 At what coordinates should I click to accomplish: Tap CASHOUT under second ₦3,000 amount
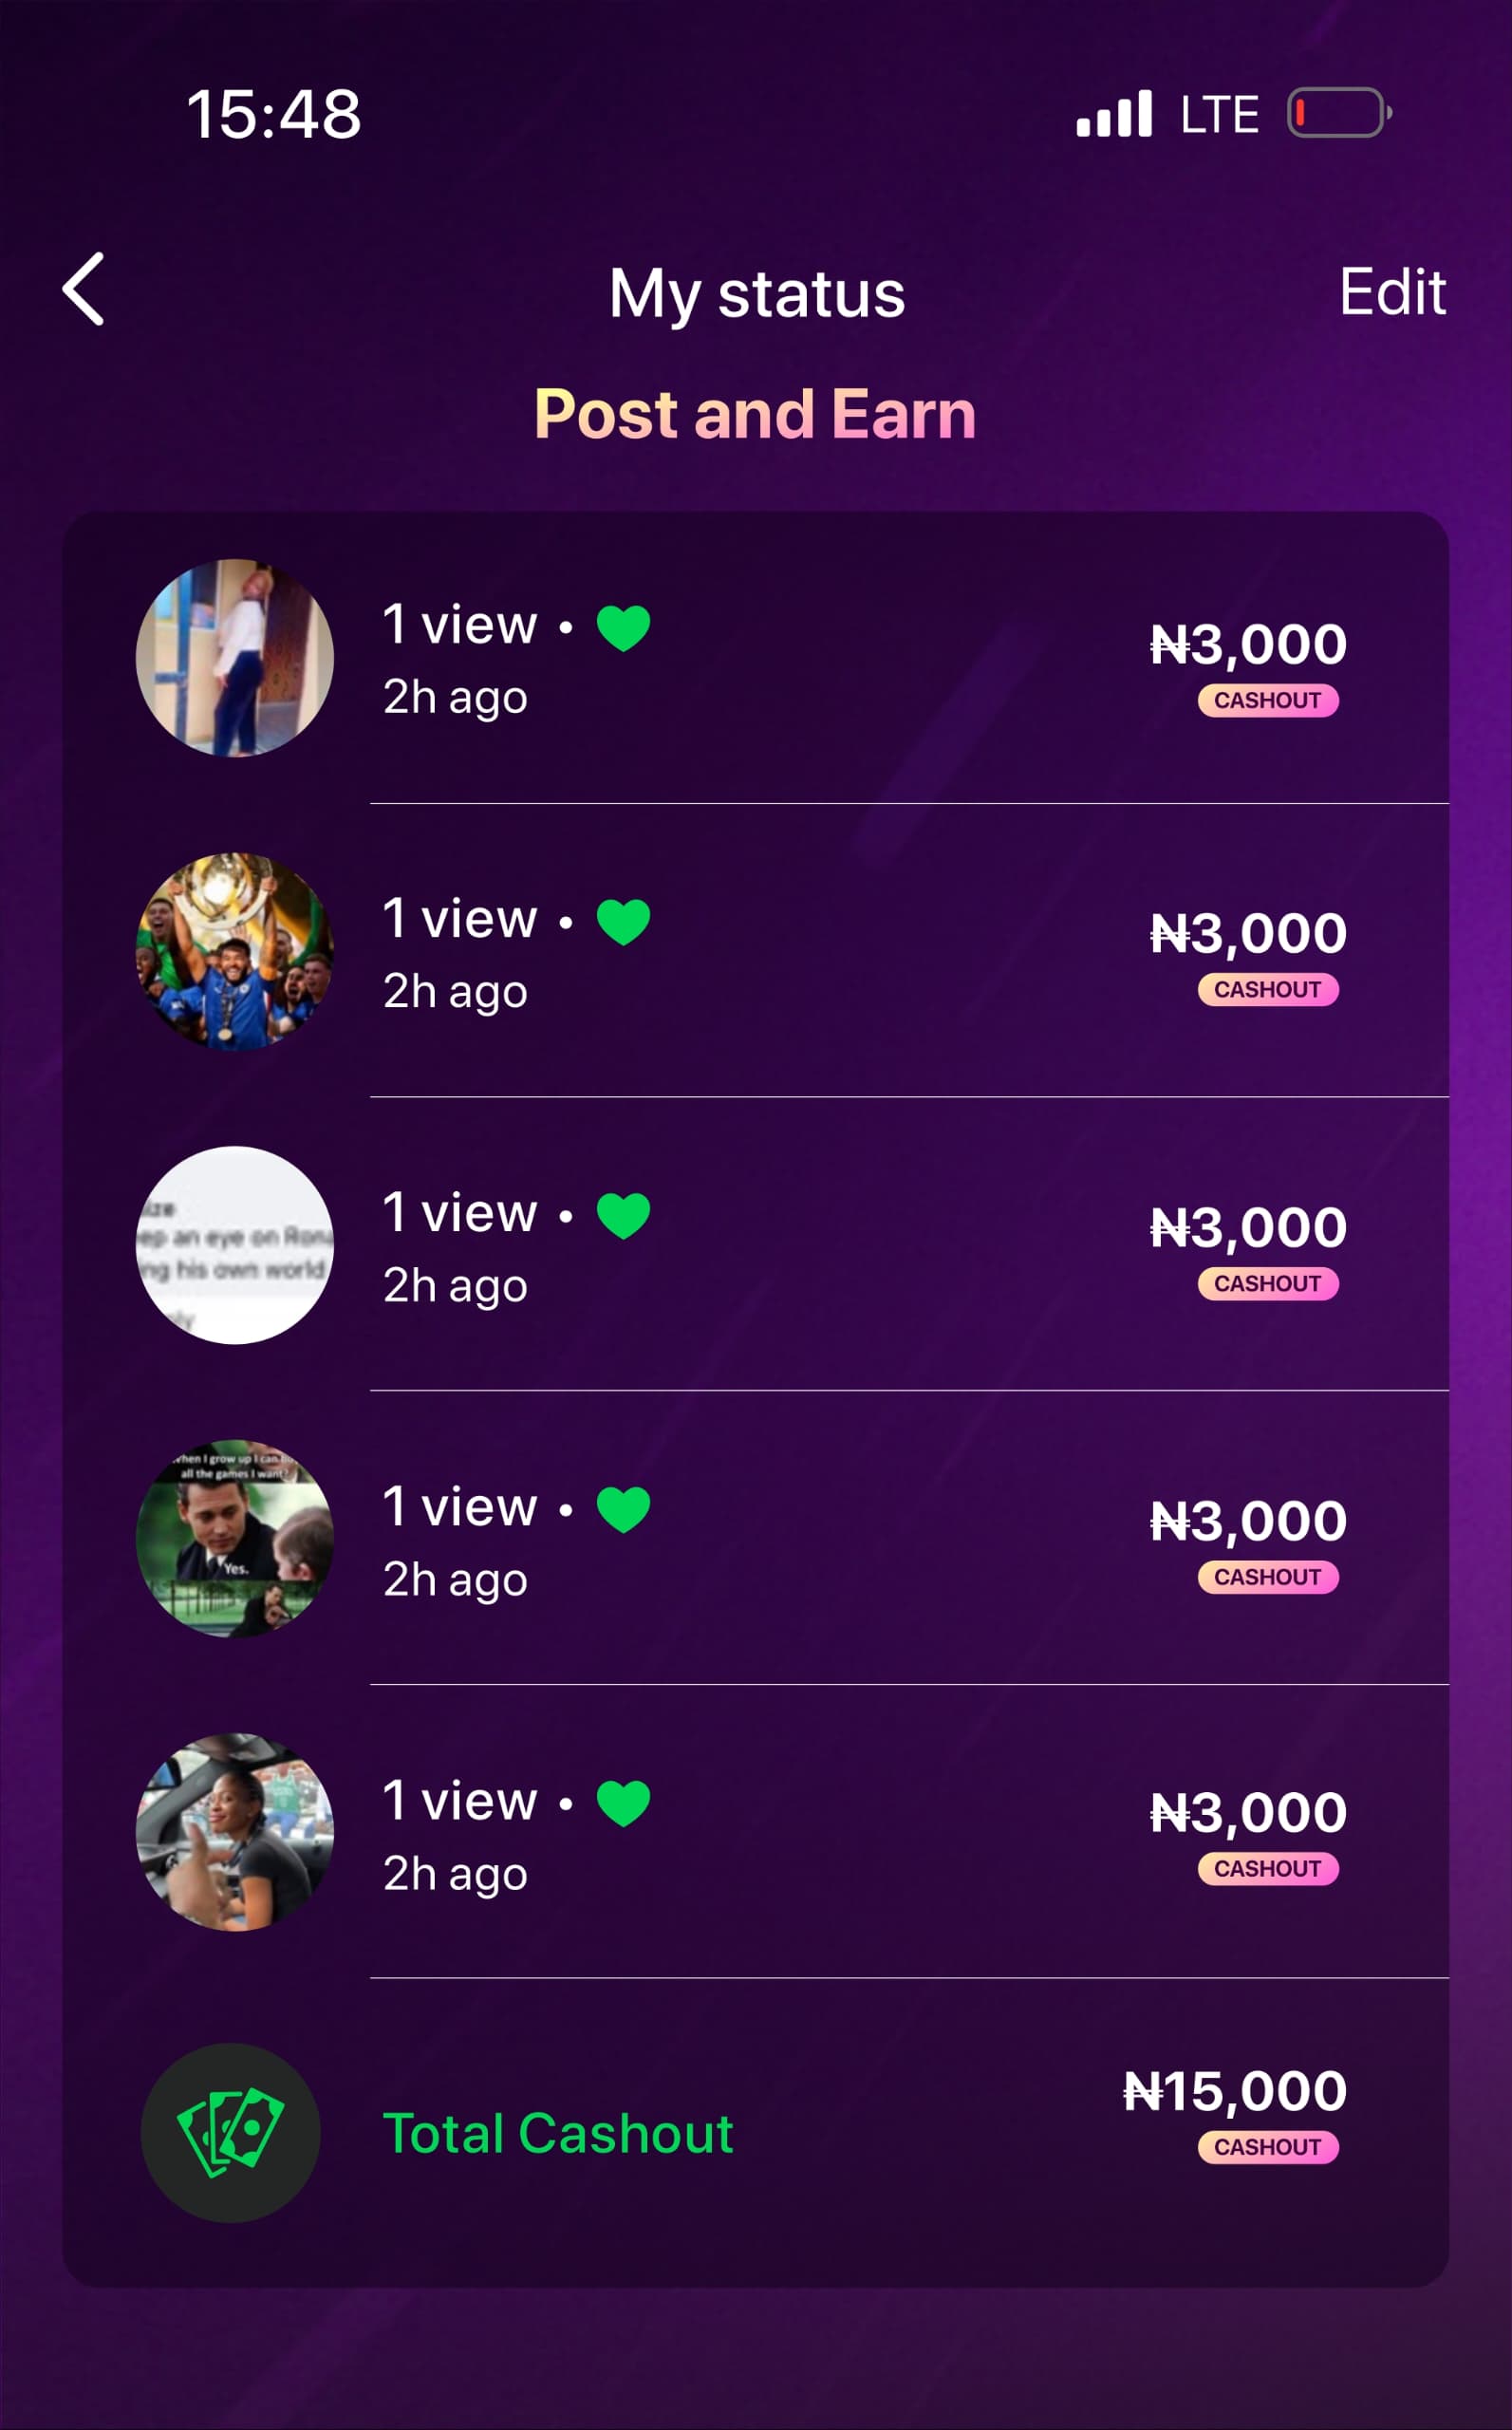click(1268, 989)
